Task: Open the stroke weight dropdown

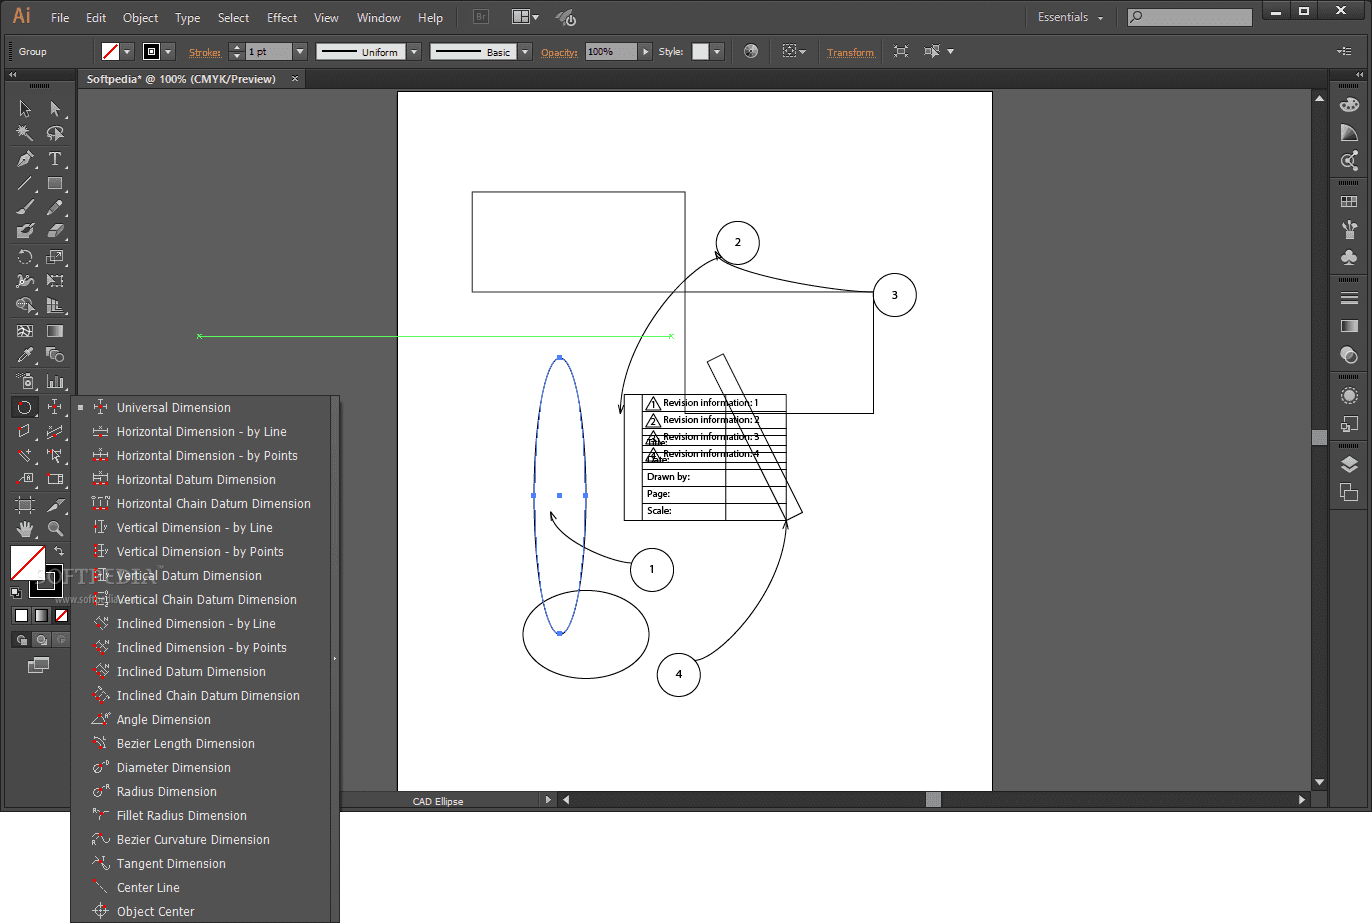Action: (x=299, y=52)
